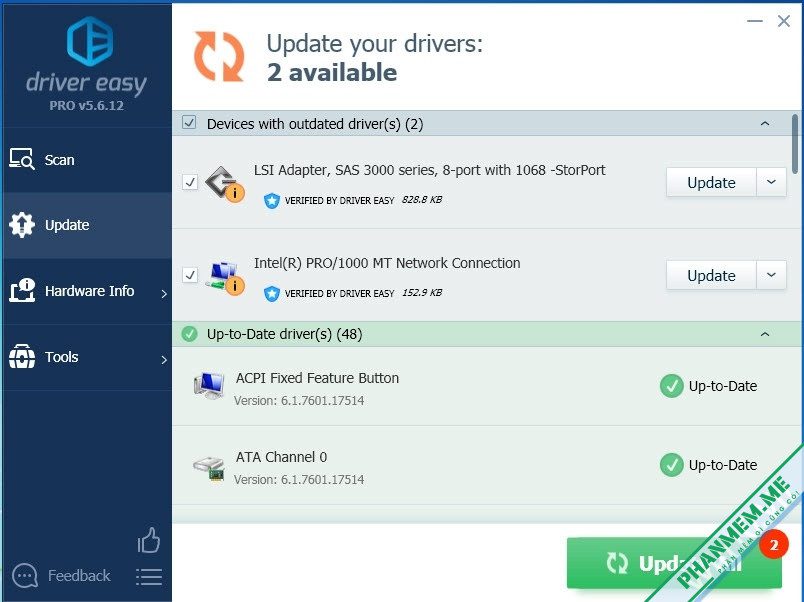Expand Hardware Info submenu arrow
The image size is (804, 602).
[164, 294]
